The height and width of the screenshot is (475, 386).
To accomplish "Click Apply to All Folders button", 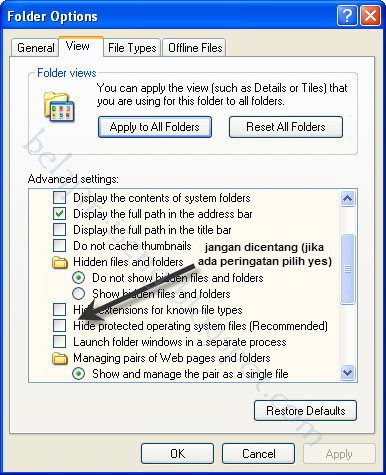I will point(155,127).
